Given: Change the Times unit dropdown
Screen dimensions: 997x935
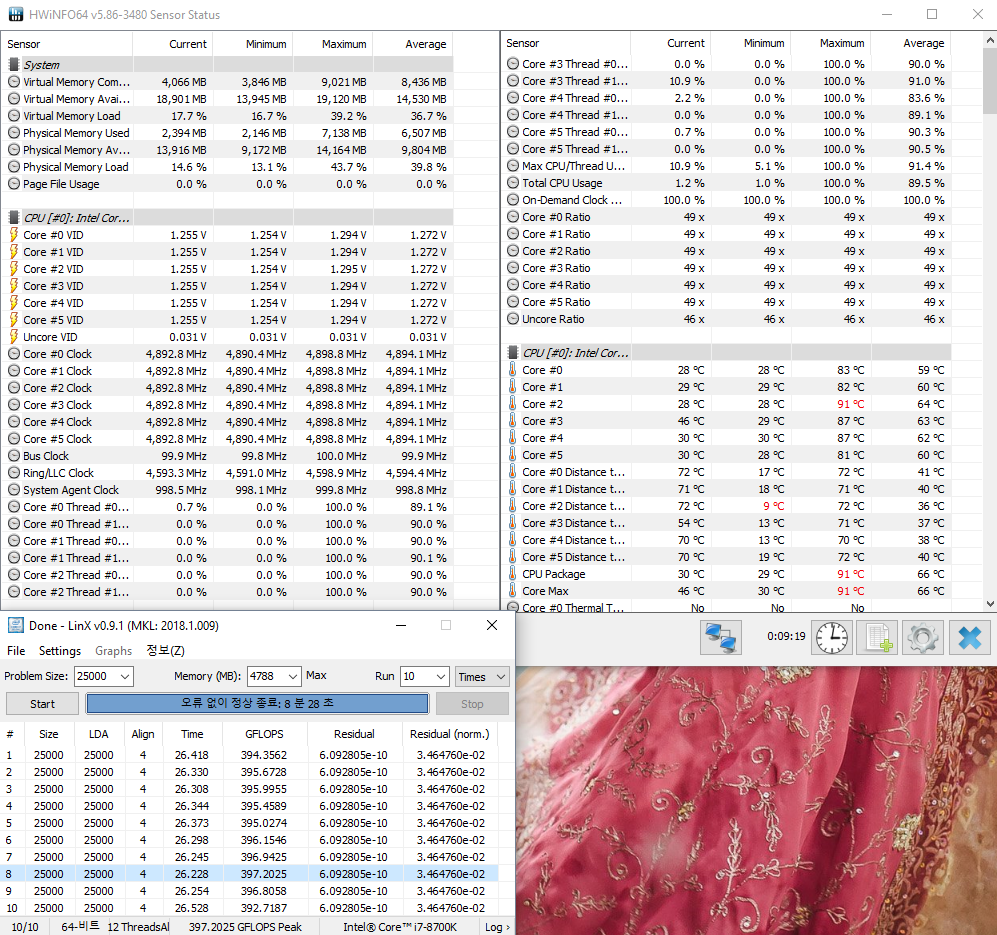Looking at the screenshot, I should click(x=482, y=677).
